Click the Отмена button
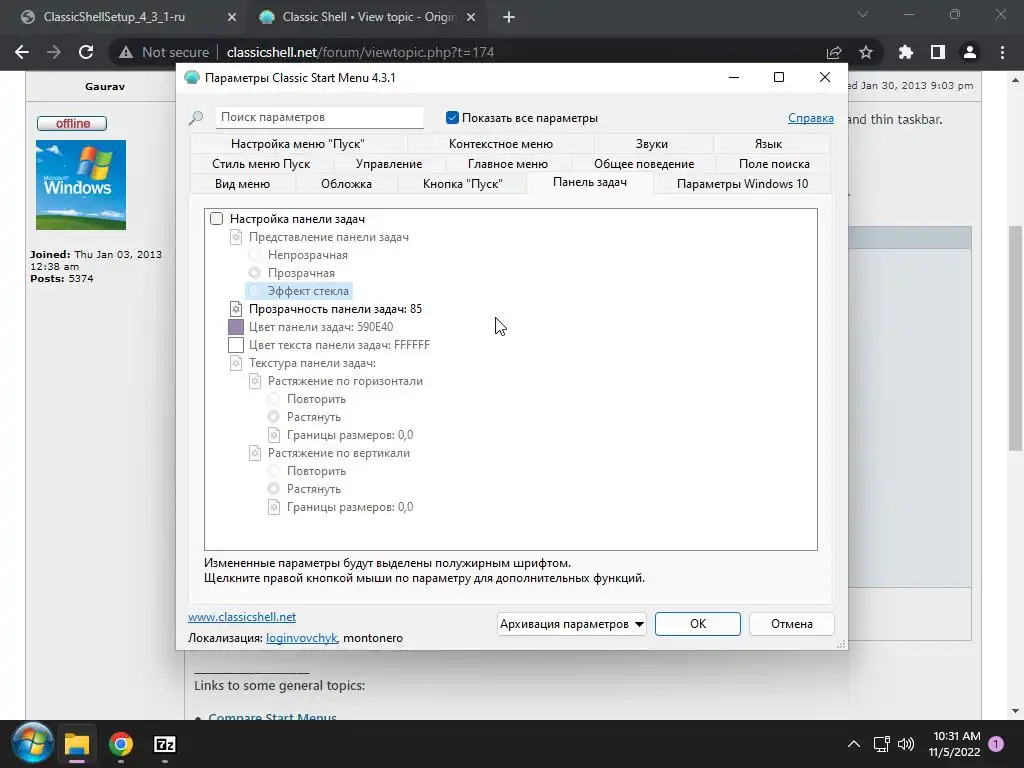Image resolution: width=1024 pixels, height=768 pixels. [x=792, y=624]
